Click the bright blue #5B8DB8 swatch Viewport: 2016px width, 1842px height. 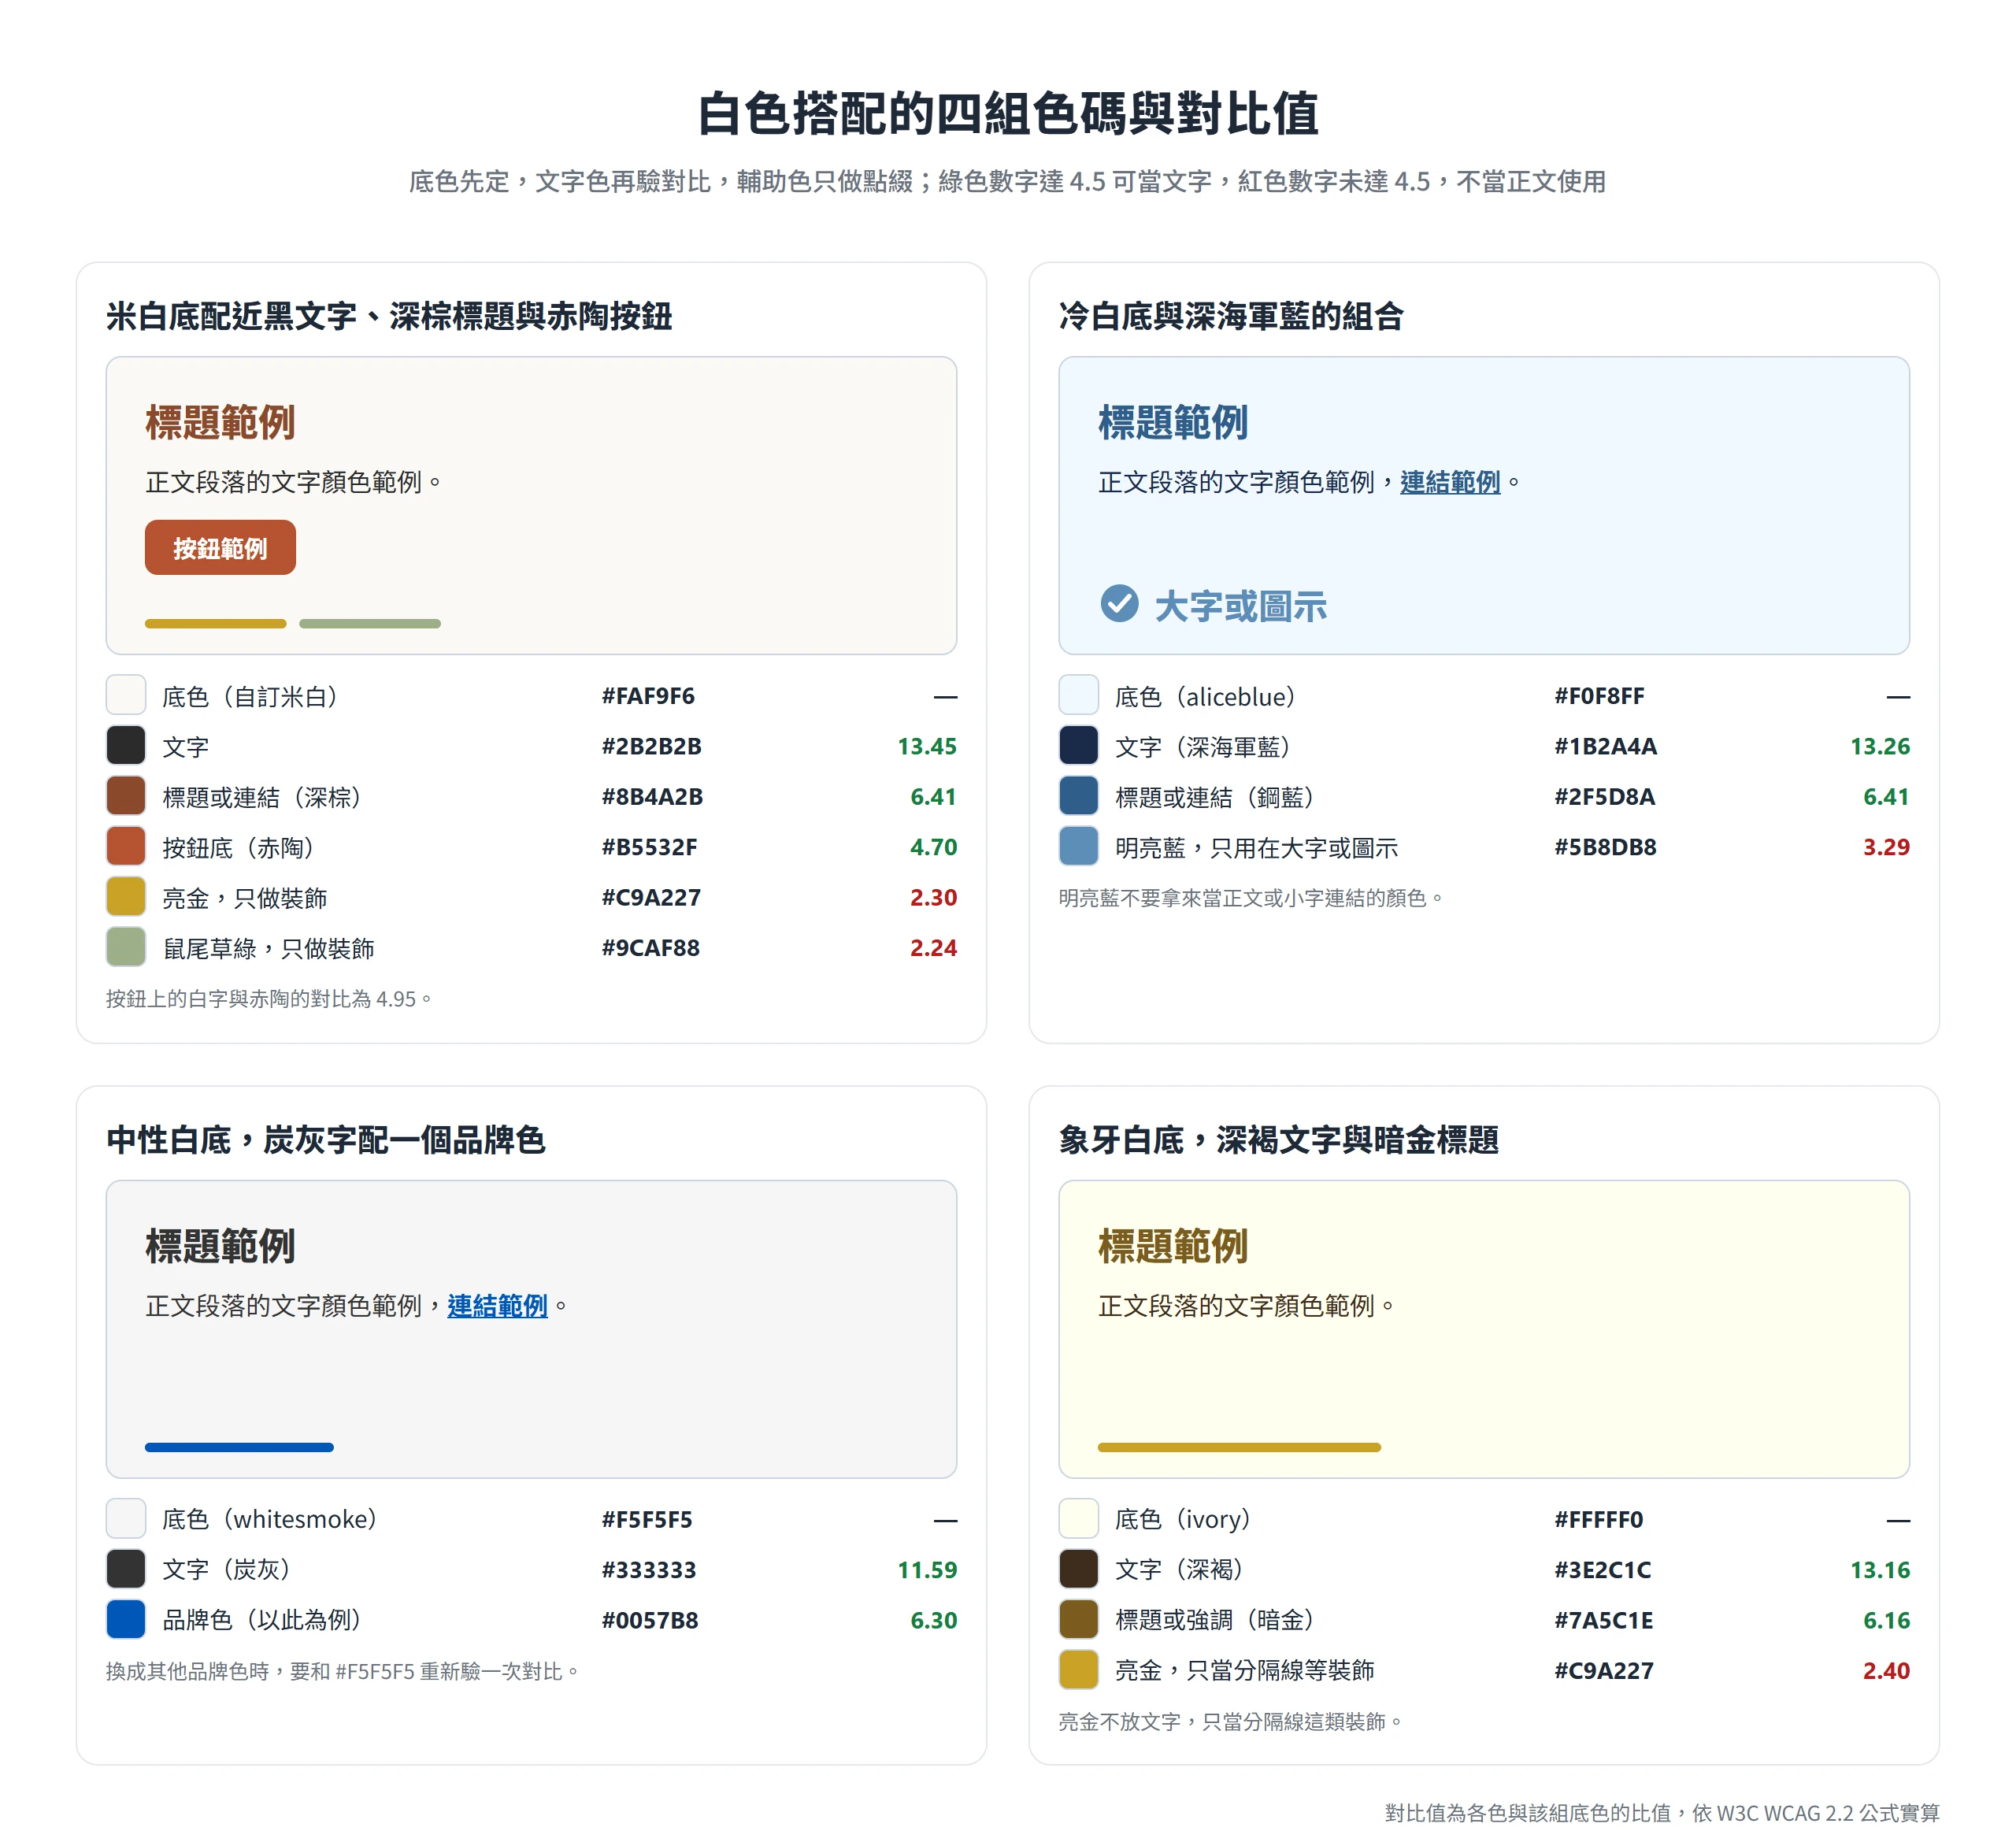point(1079,846)
